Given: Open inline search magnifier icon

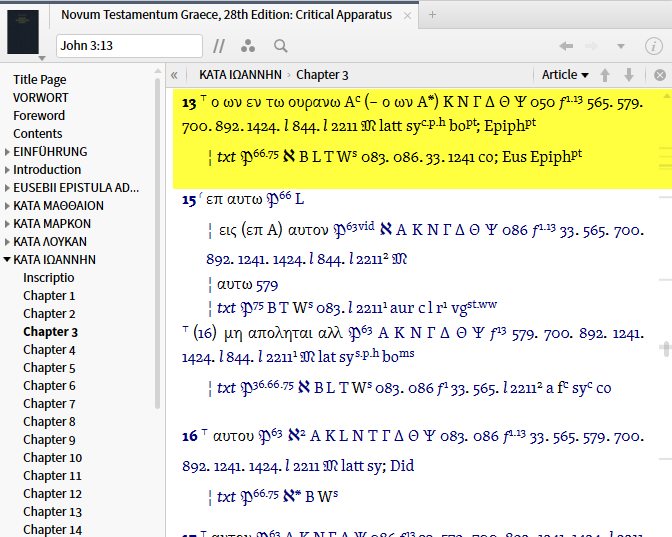Looking at the screenshot, I should pos(281,46).
